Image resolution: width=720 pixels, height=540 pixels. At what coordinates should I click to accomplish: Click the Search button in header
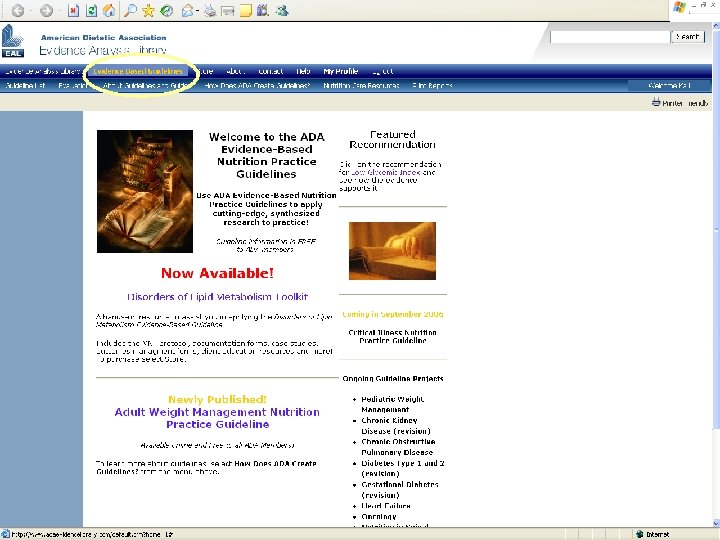687,37
